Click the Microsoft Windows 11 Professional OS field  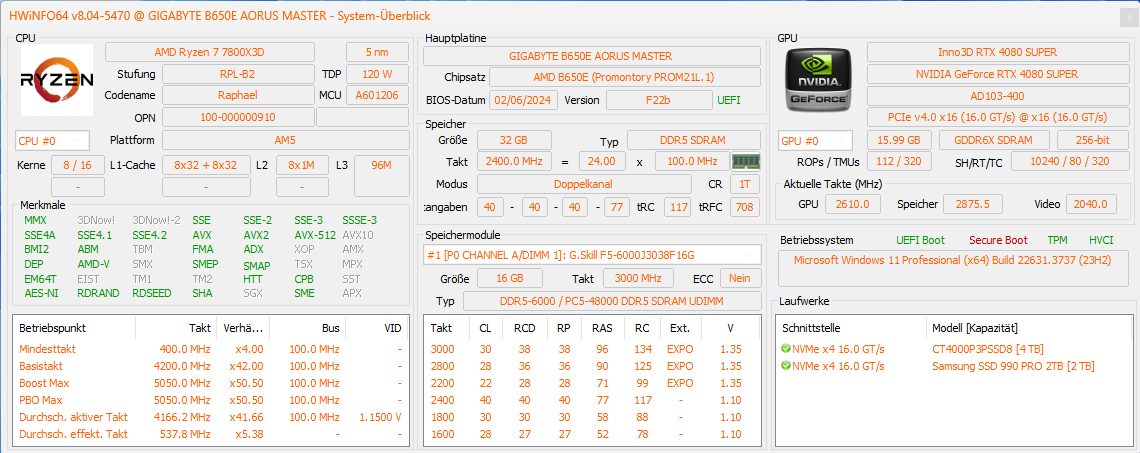coord(953,268)
